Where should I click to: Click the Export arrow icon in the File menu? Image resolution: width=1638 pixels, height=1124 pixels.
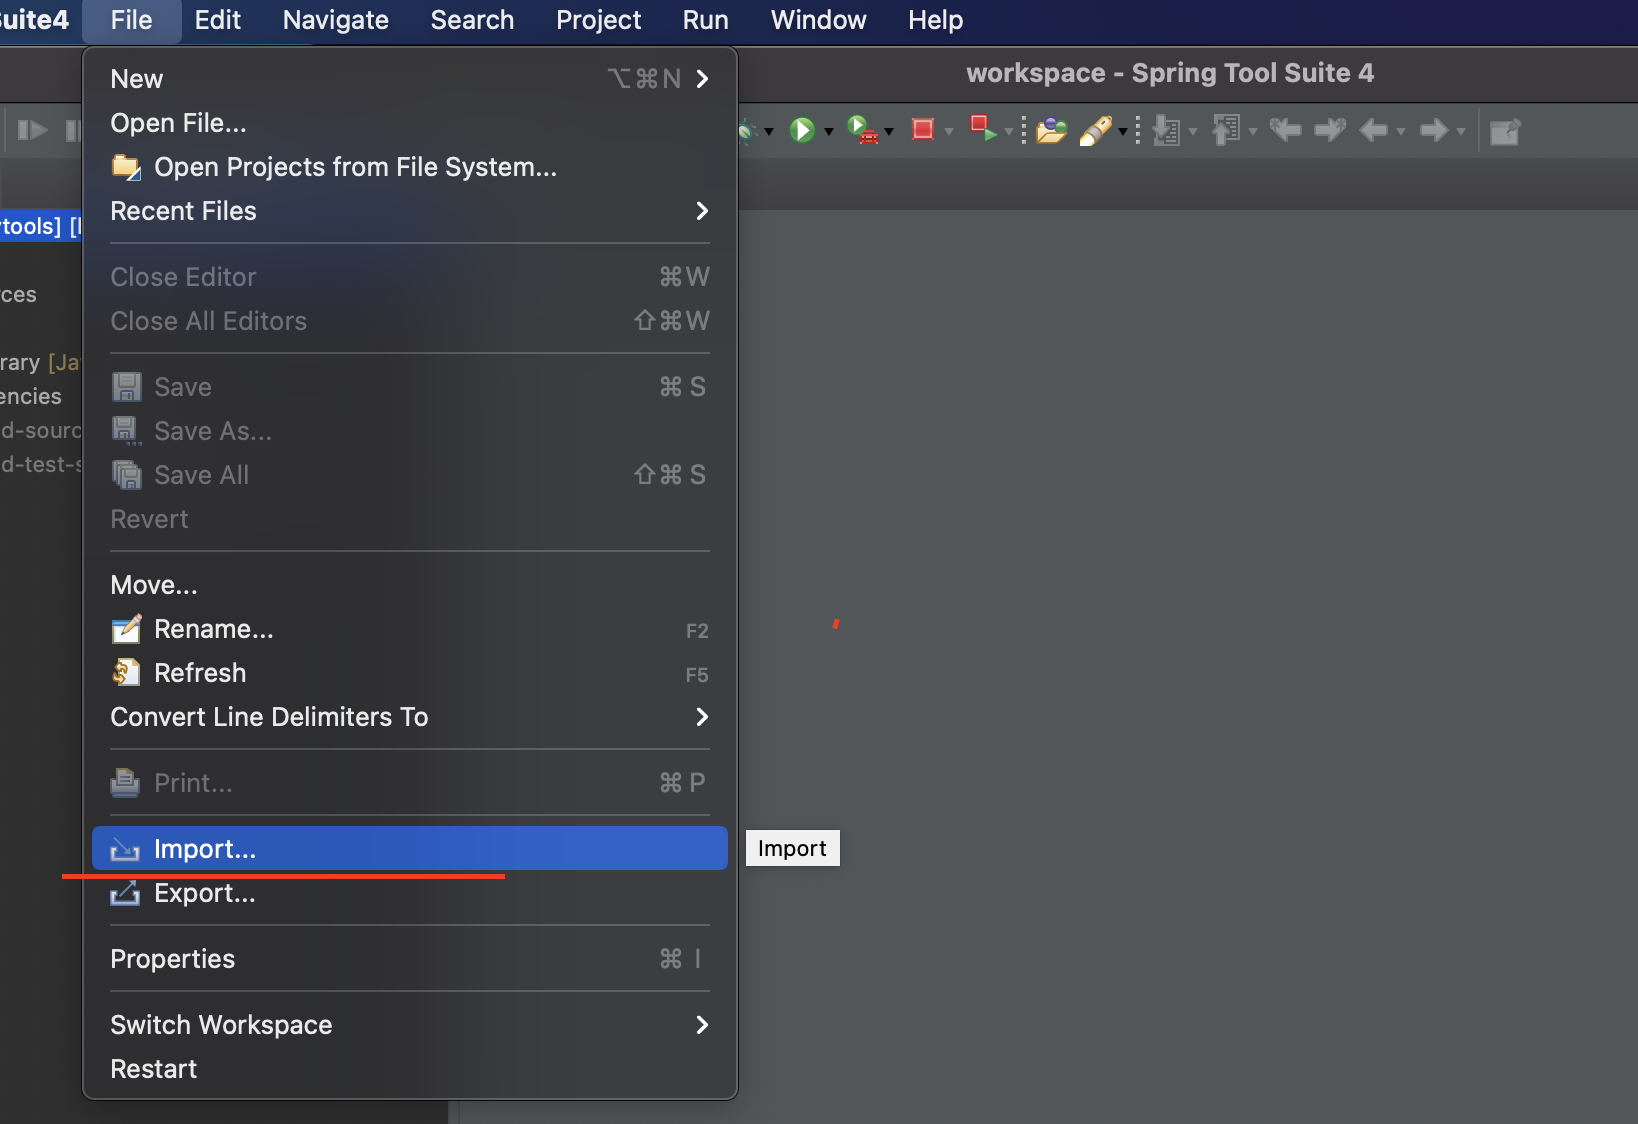pyautogui.click(x=125, y=893)
